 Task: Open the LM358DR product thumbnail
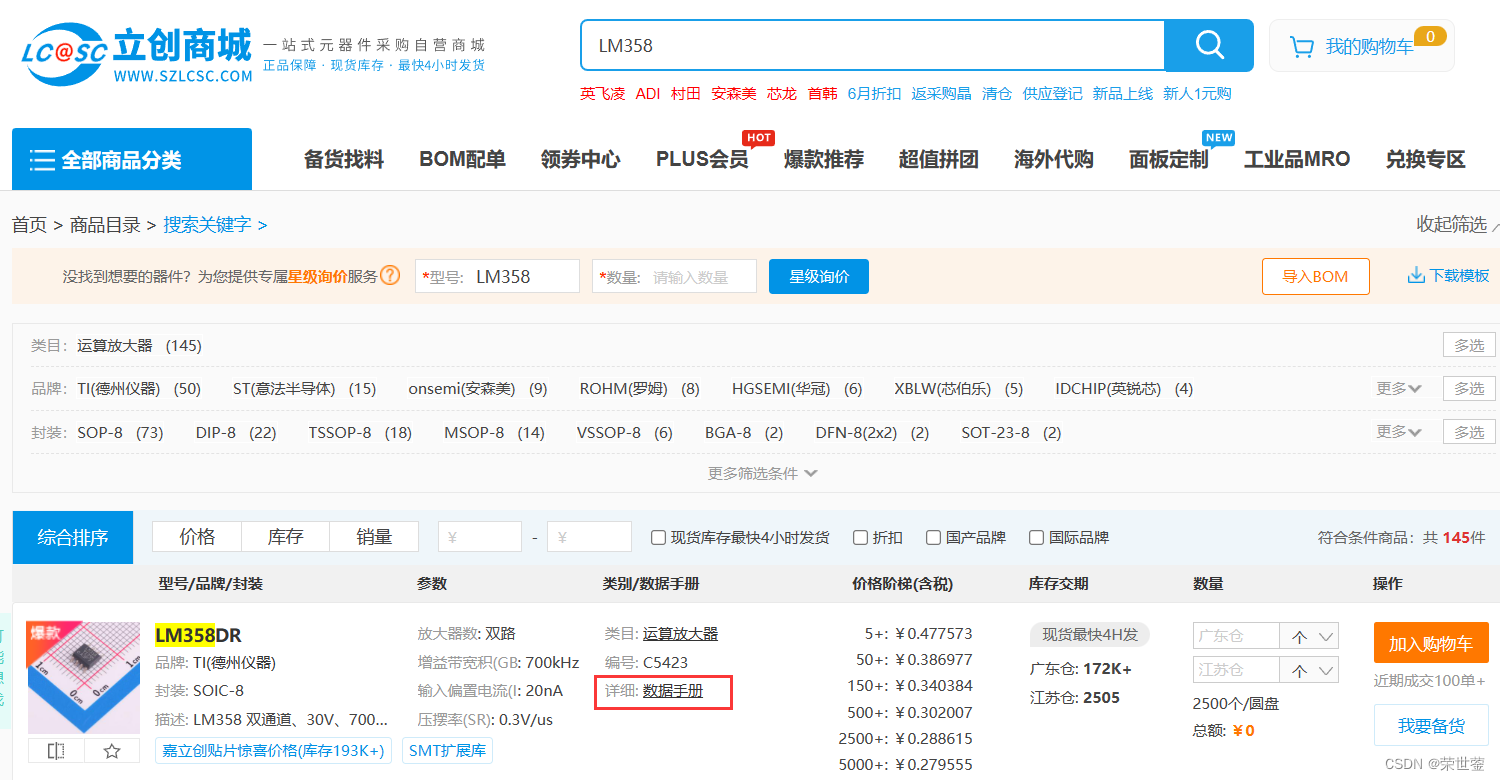(84, 678)
